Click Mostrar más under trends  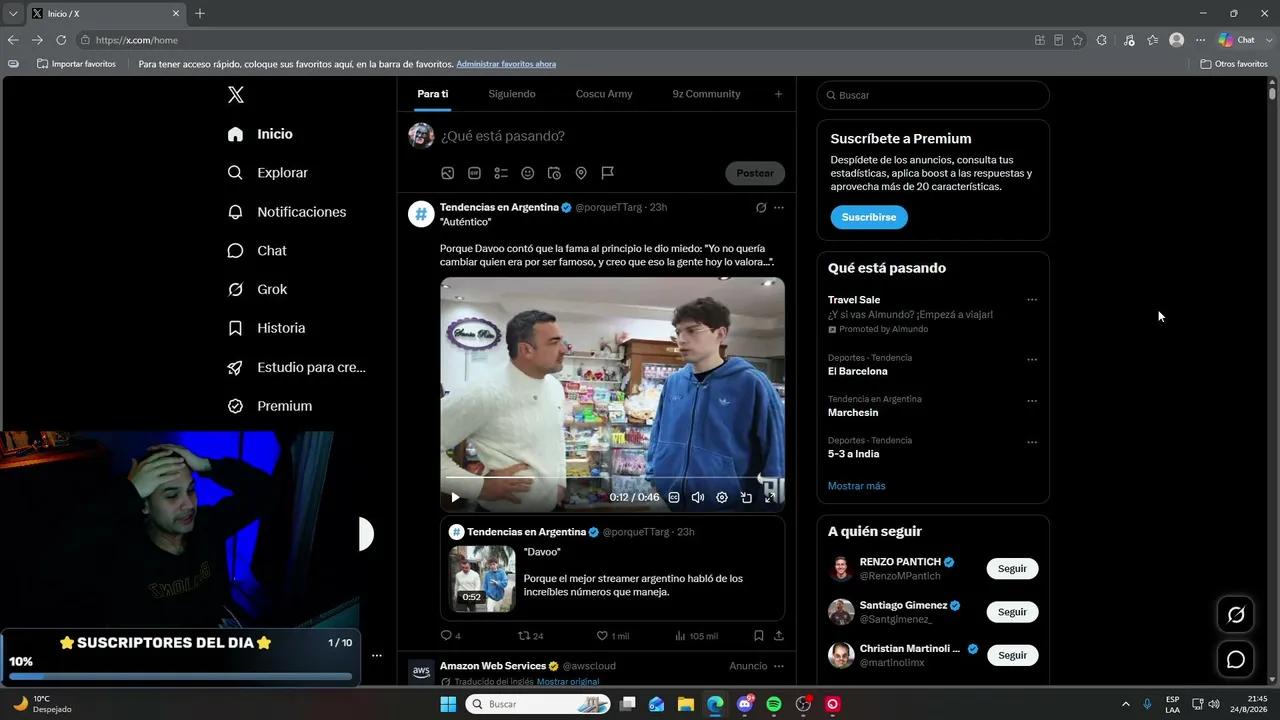[856, 486]
